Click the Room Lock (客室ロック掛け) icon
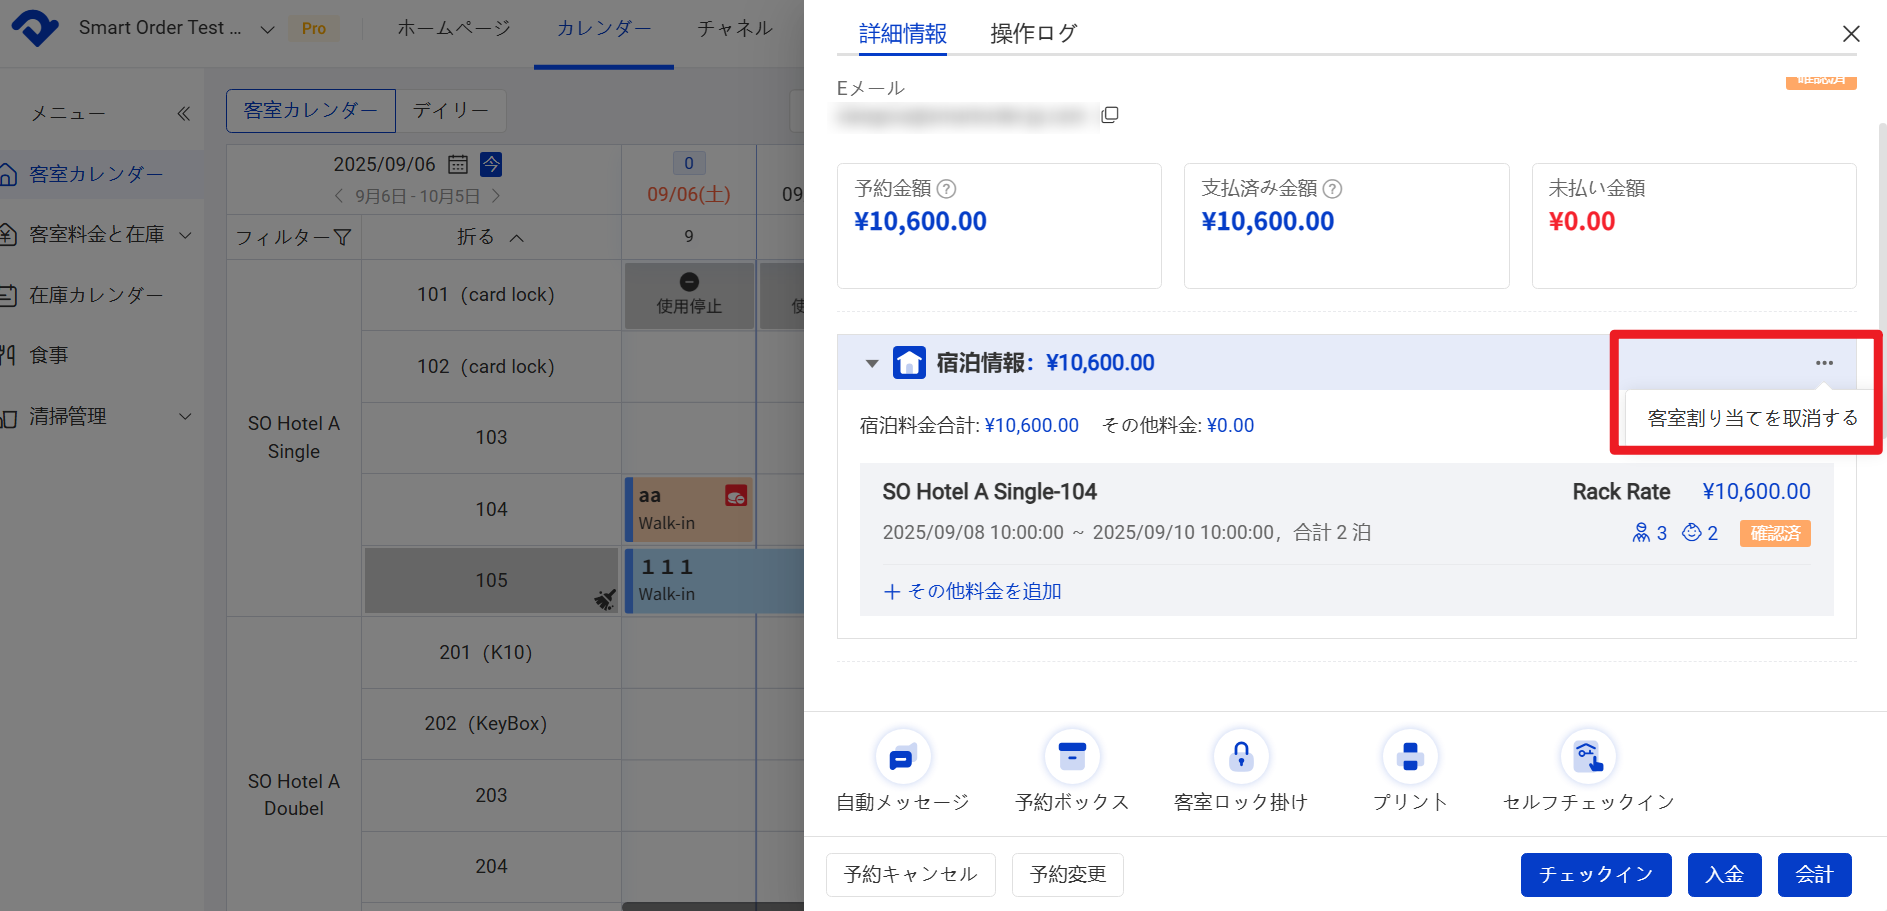Screen dimensions: 1887x911 (x=1240, y=758)
